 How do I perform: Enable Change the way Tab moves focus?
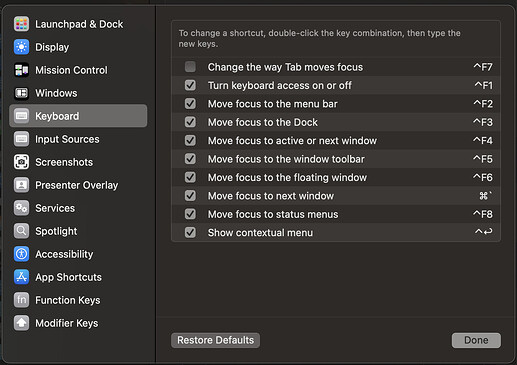[x=190, y=67]
